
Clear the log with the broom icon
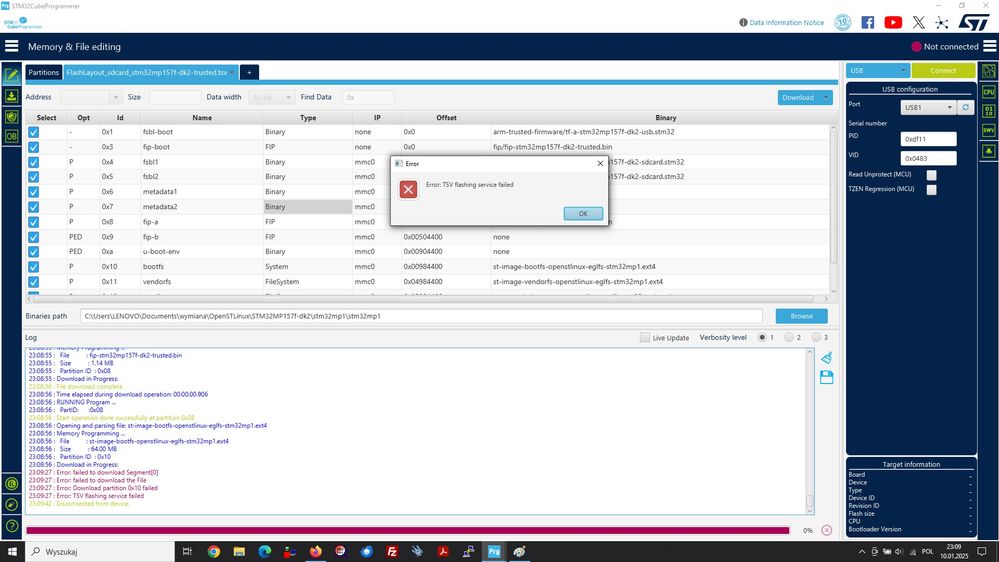826,357
